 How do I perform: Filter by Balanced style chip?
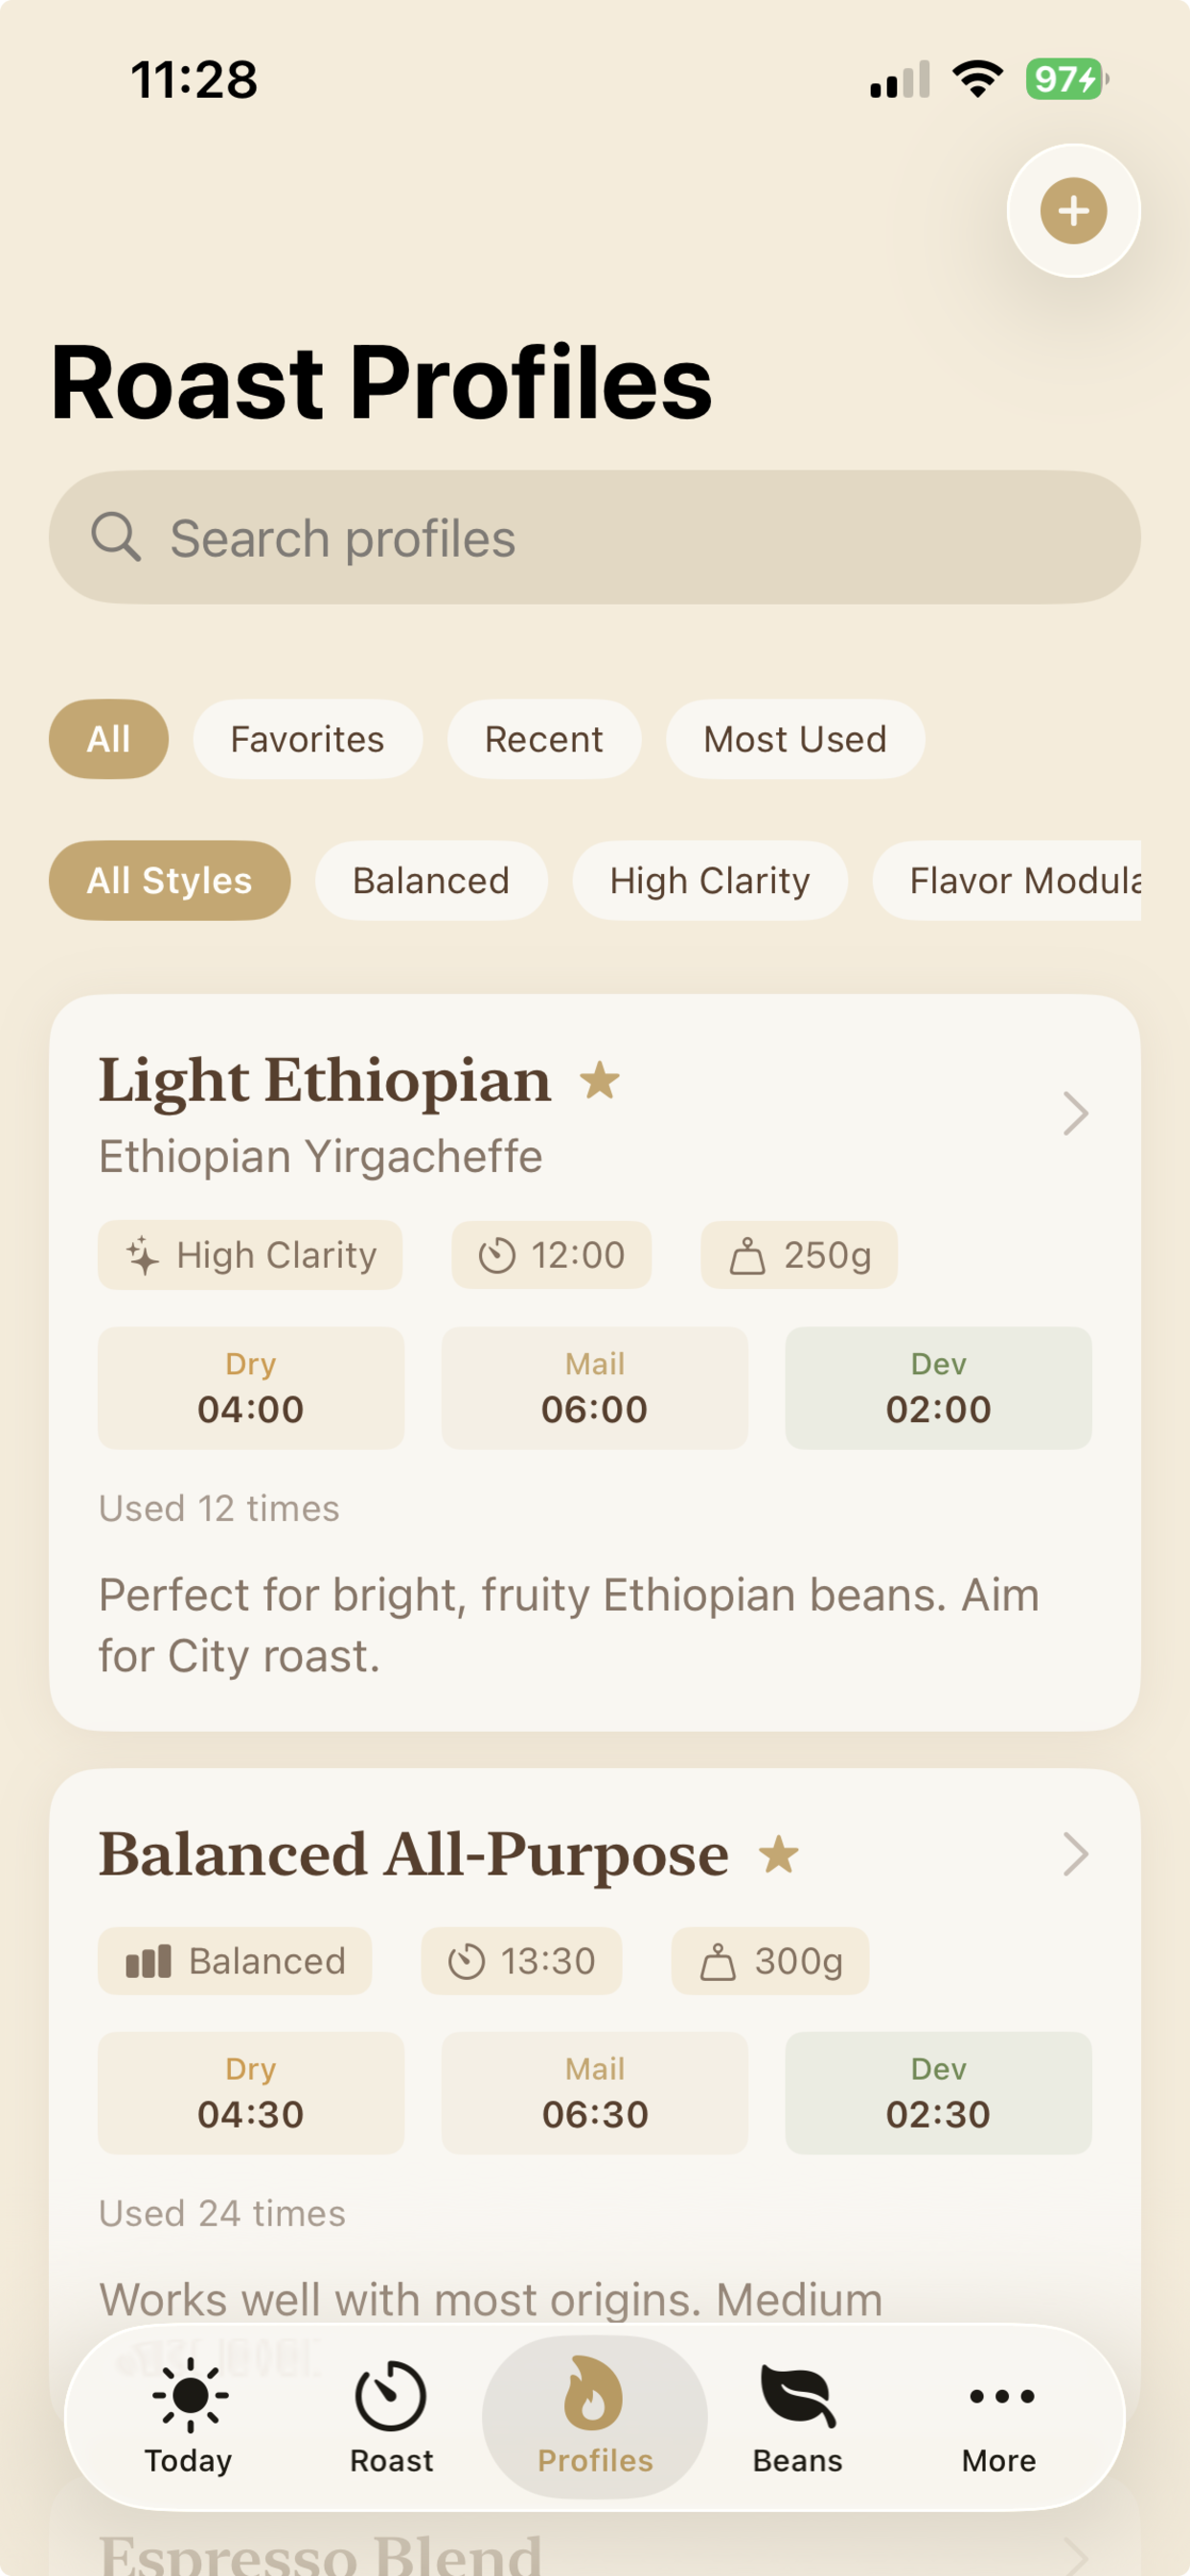pos(431,881)
